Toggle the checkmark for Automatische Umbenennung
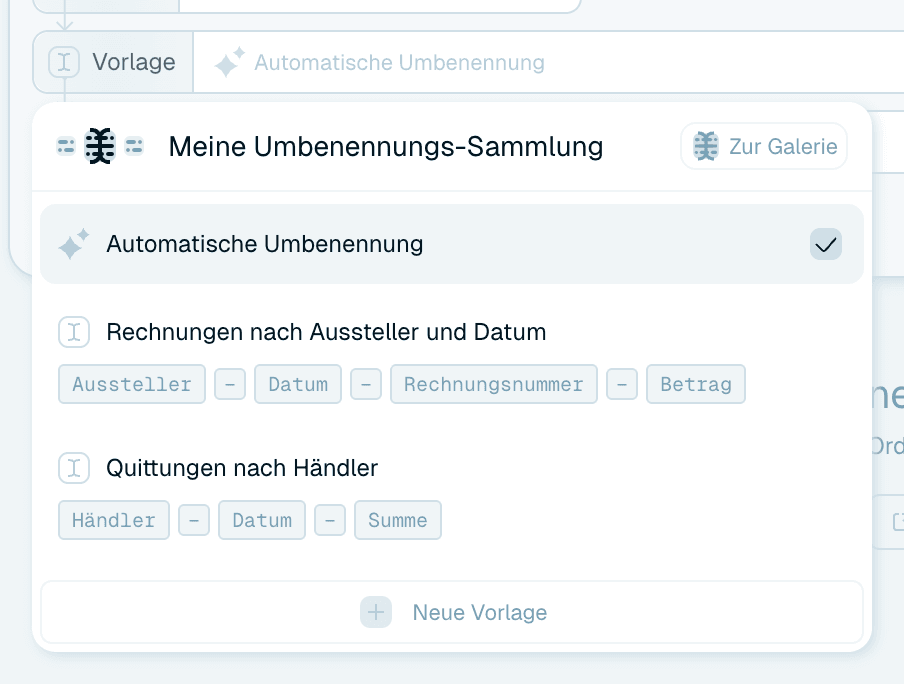 tap(826, 245)
